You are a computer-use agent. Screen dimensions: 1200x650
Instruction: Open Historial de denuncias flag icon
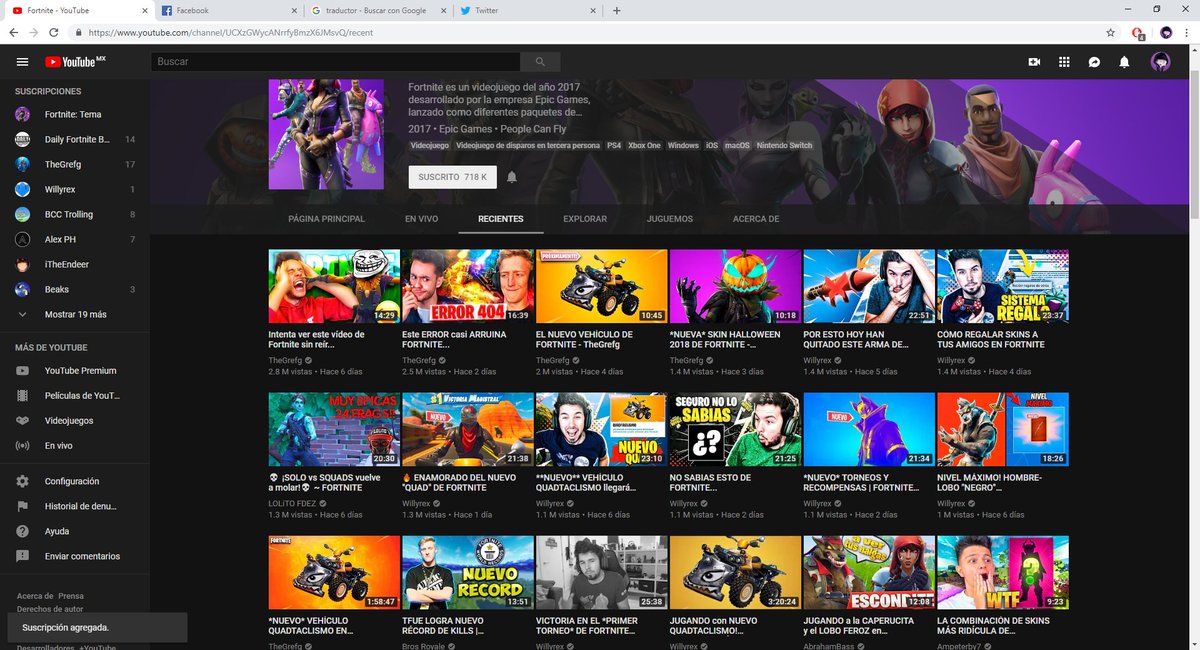coord(23,506)
